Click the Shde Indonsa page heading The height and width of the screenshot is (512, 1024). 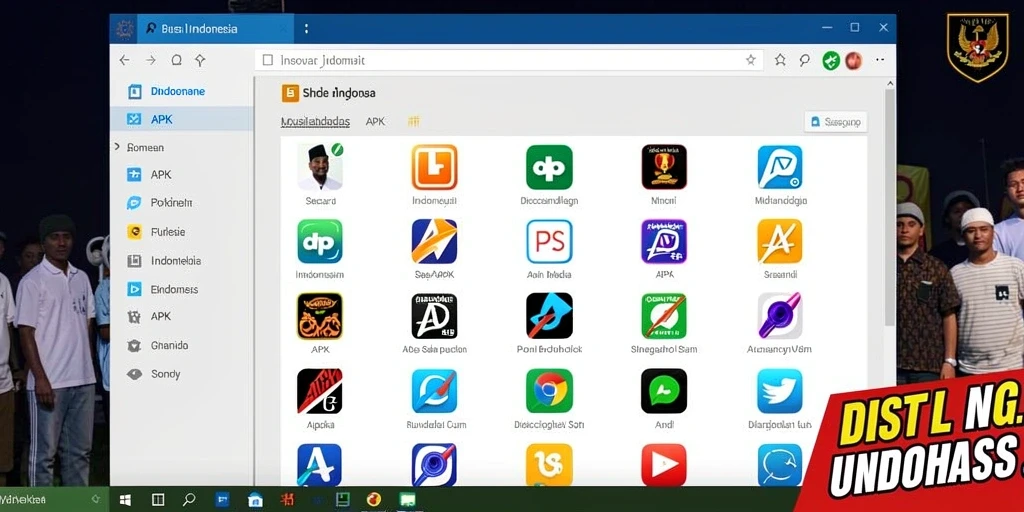coord(339,93)
